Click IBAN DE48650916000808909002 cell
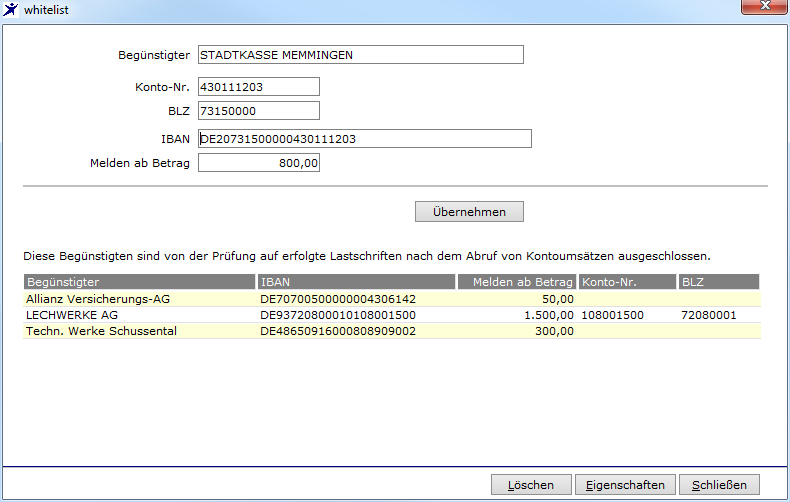 coord(338,331)
